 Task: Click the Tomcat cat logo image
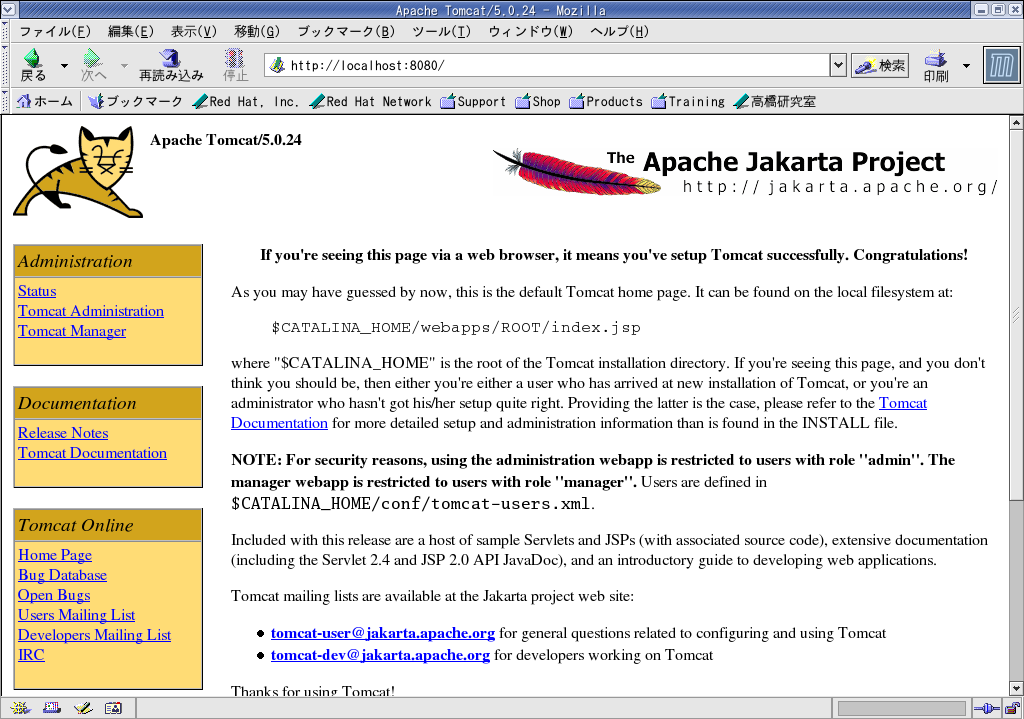(x=78, y=172)
